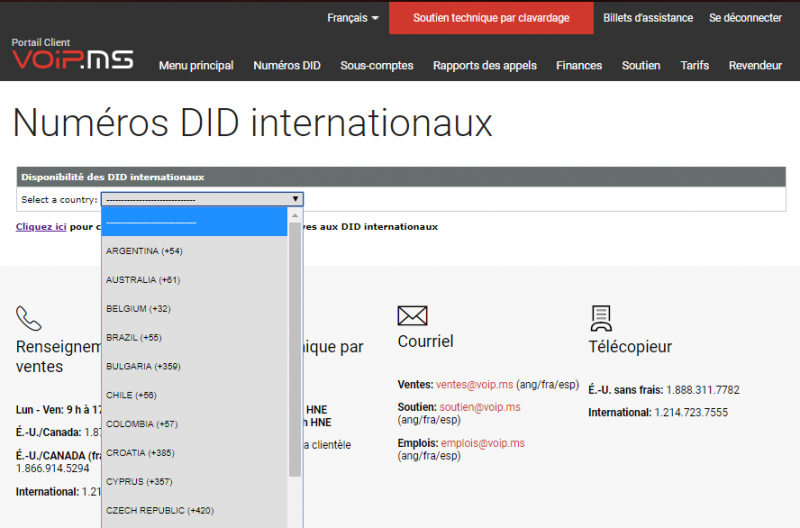Pick BULGARIA (+359) from the list
800x528 pixels.
(194, 366)
